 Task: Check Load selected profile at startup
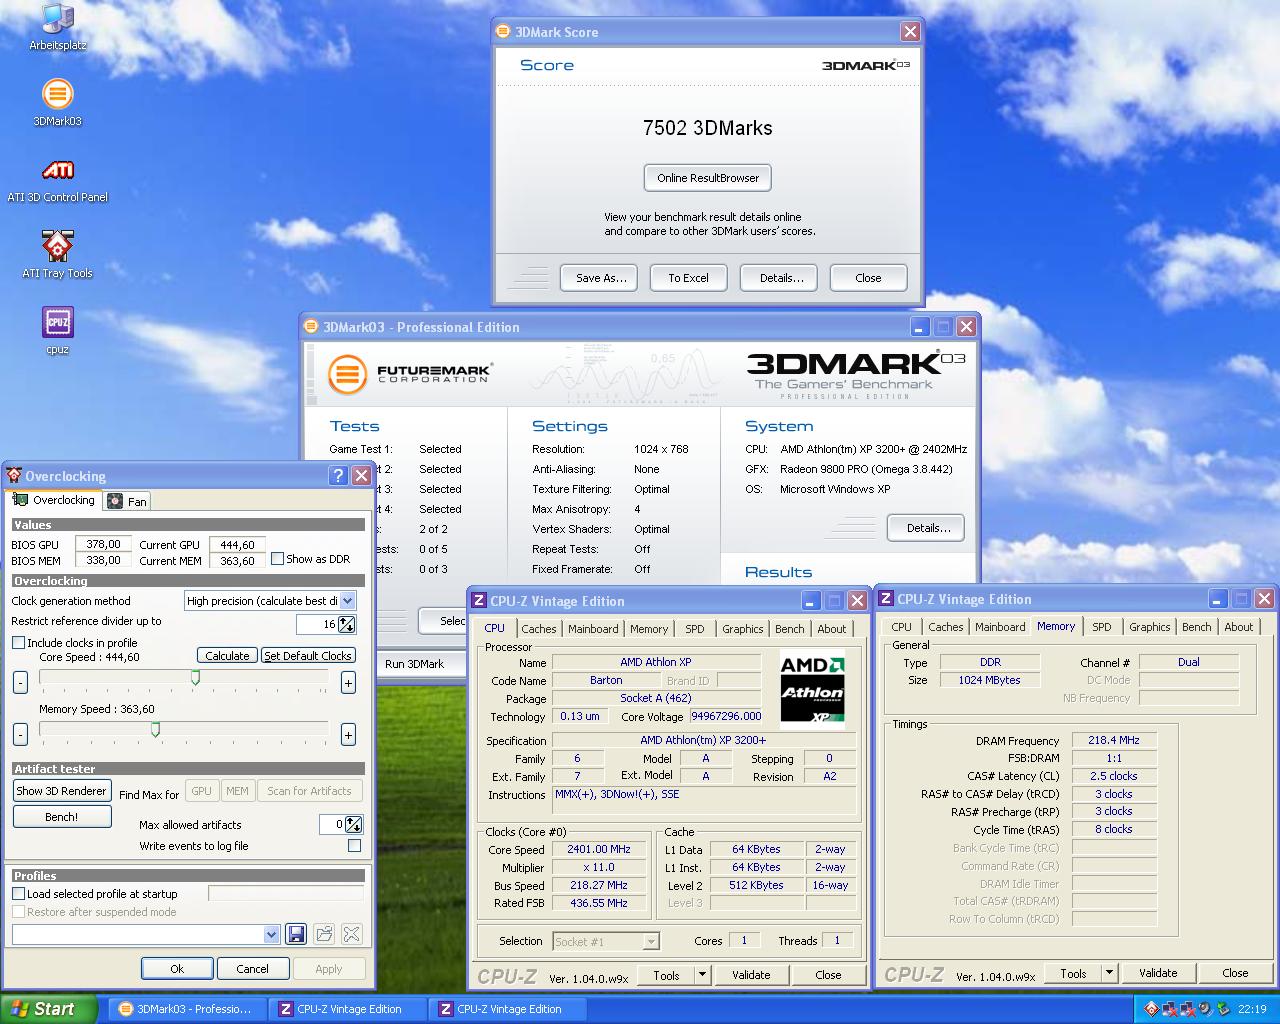coord(18,894)
